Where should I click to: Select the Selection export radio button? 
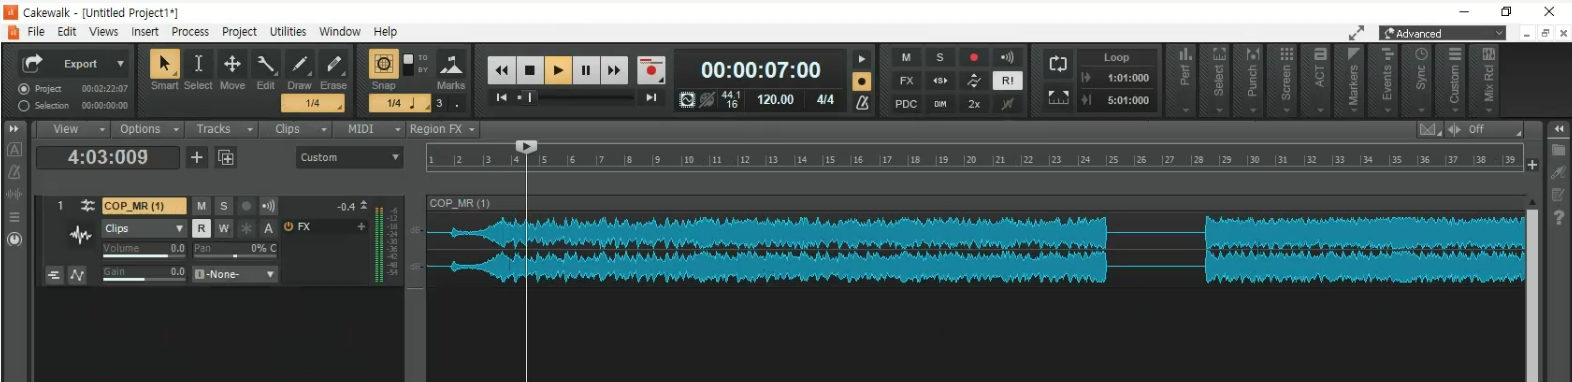[24, 105]
